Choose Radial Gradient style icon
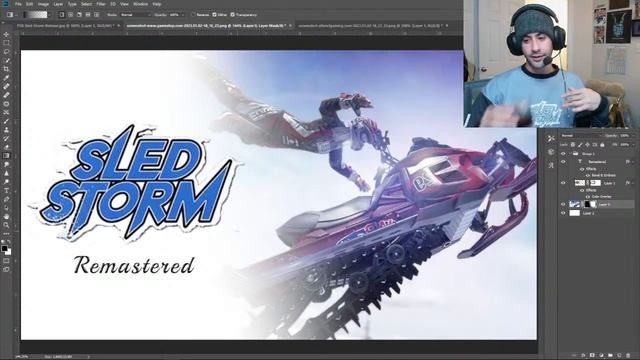Viewport: 640px width, 360px height. 71,15
